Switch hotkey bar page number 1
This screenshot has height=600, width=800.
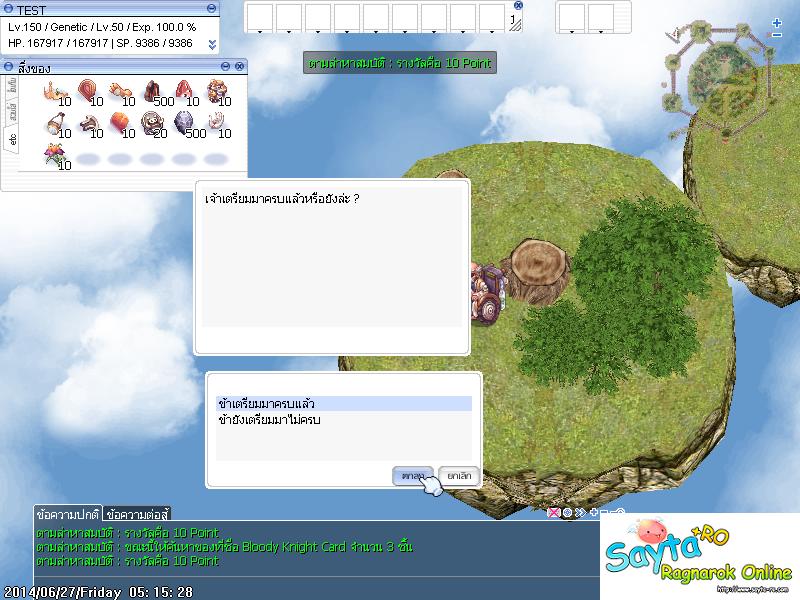pos(513,19)
